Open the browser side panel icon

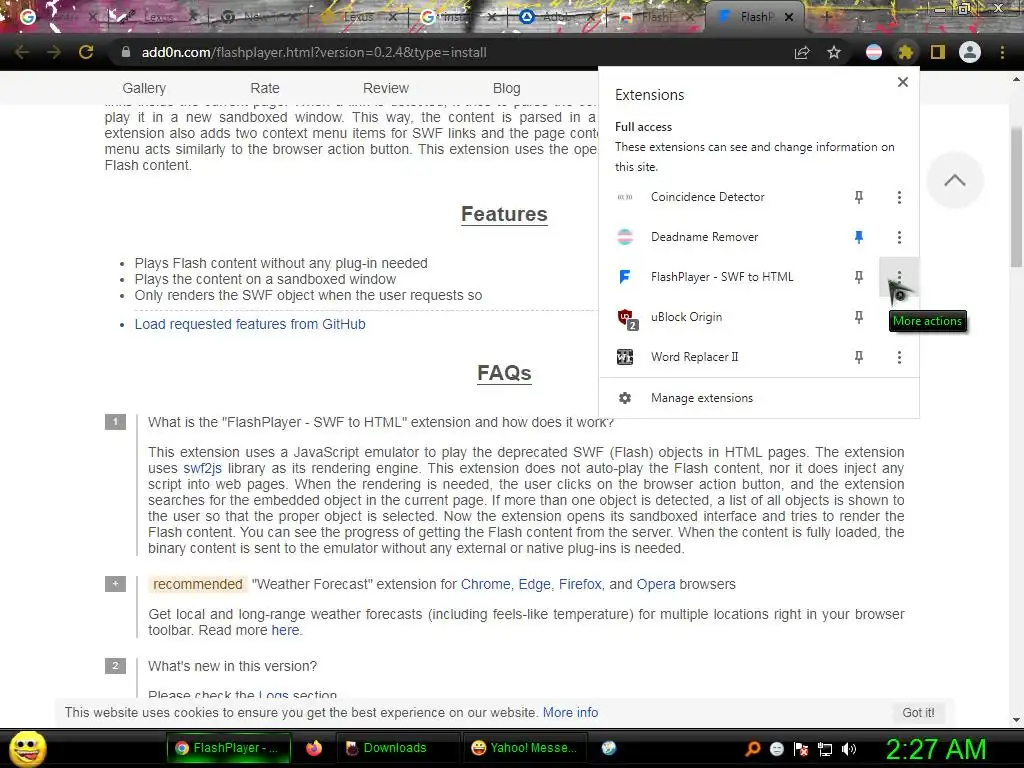click(x=938, y=52)
